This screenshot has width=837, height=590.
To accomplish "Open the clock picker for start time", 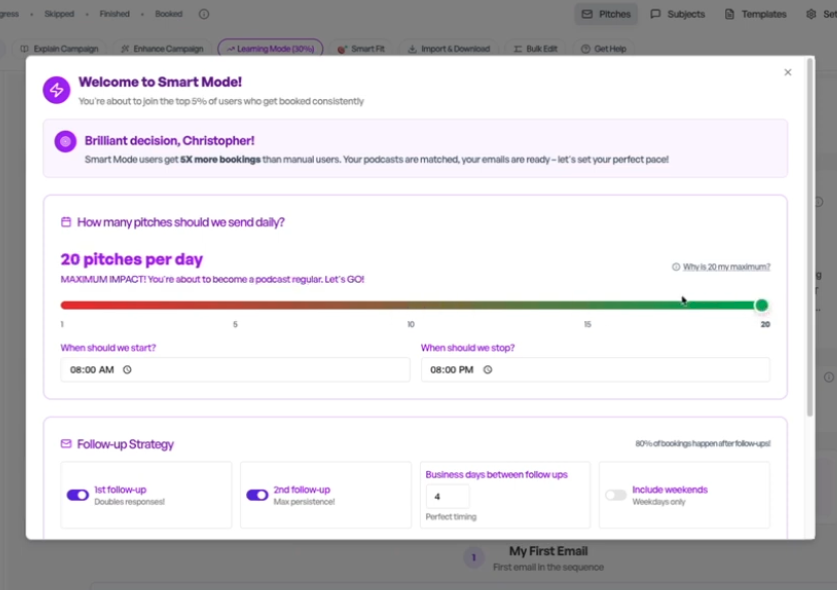I will [x=127, y=369].
